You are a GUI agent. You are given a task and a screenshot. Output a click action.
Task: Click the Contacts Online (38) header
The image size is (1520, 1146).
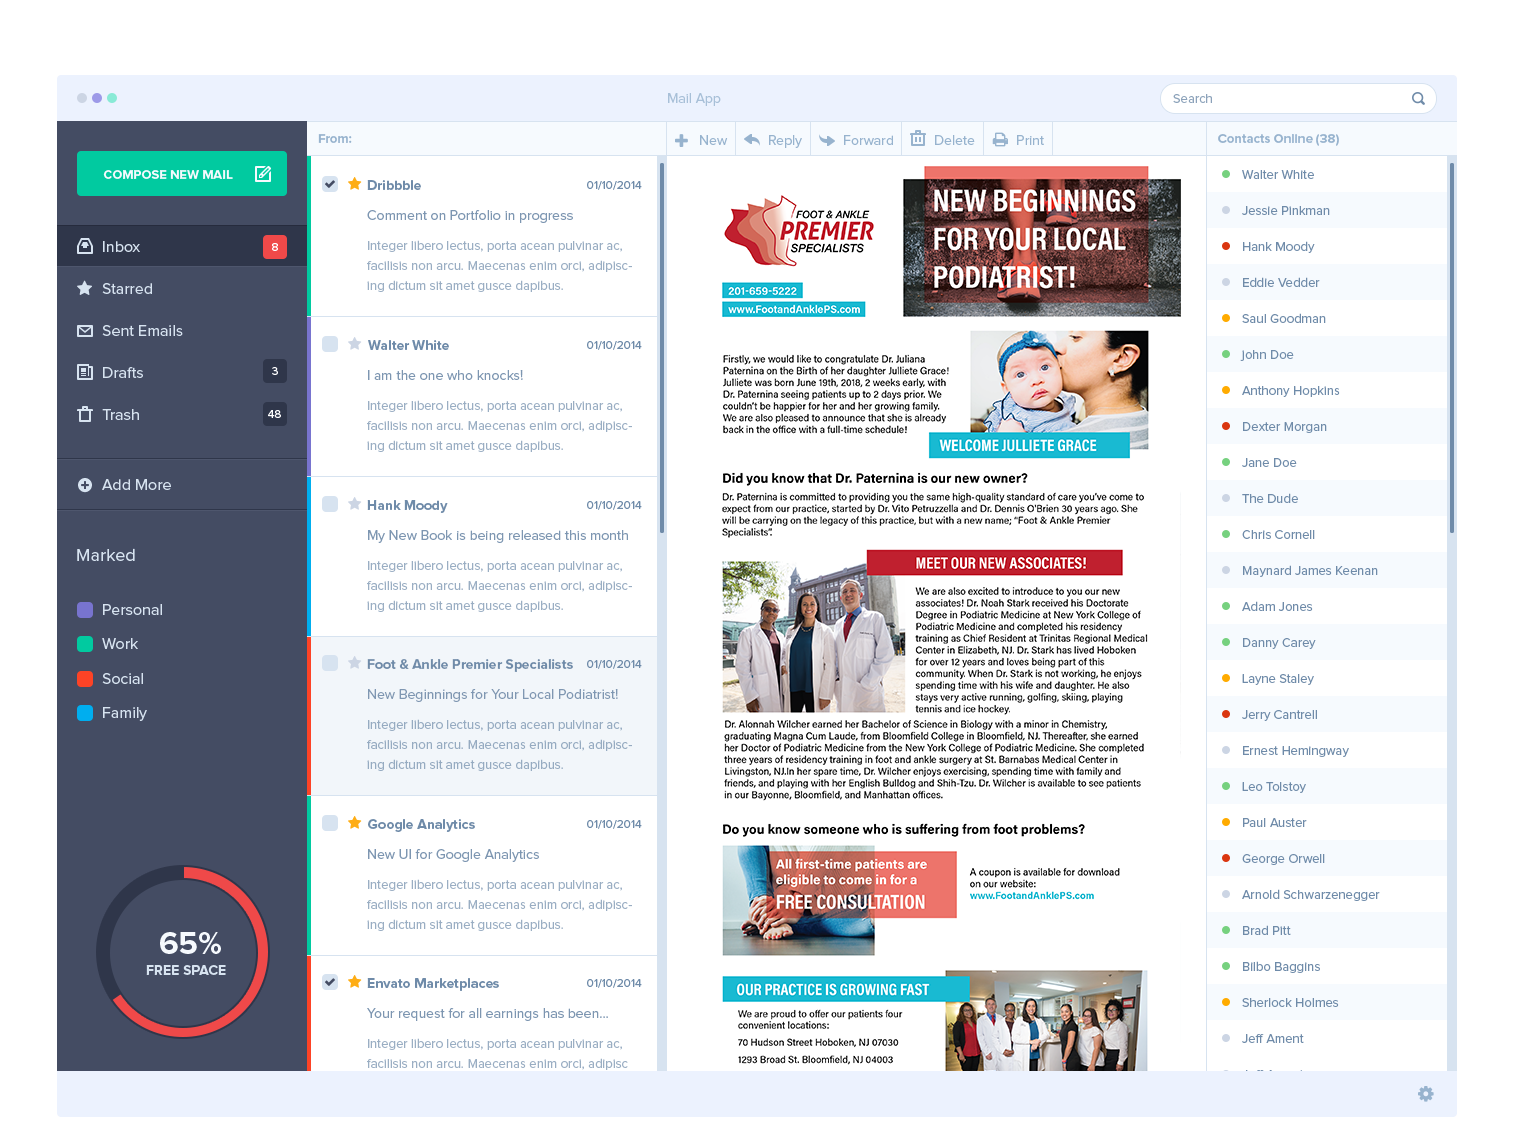click(1278, 138)
